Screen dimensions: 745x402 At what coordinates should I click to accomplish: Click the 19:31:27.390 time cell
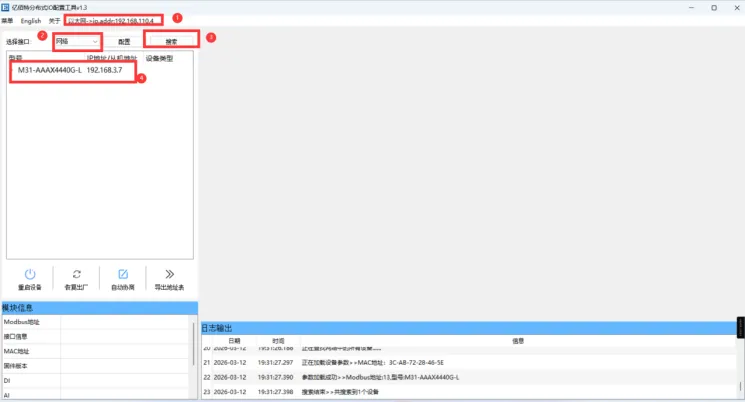276,377
